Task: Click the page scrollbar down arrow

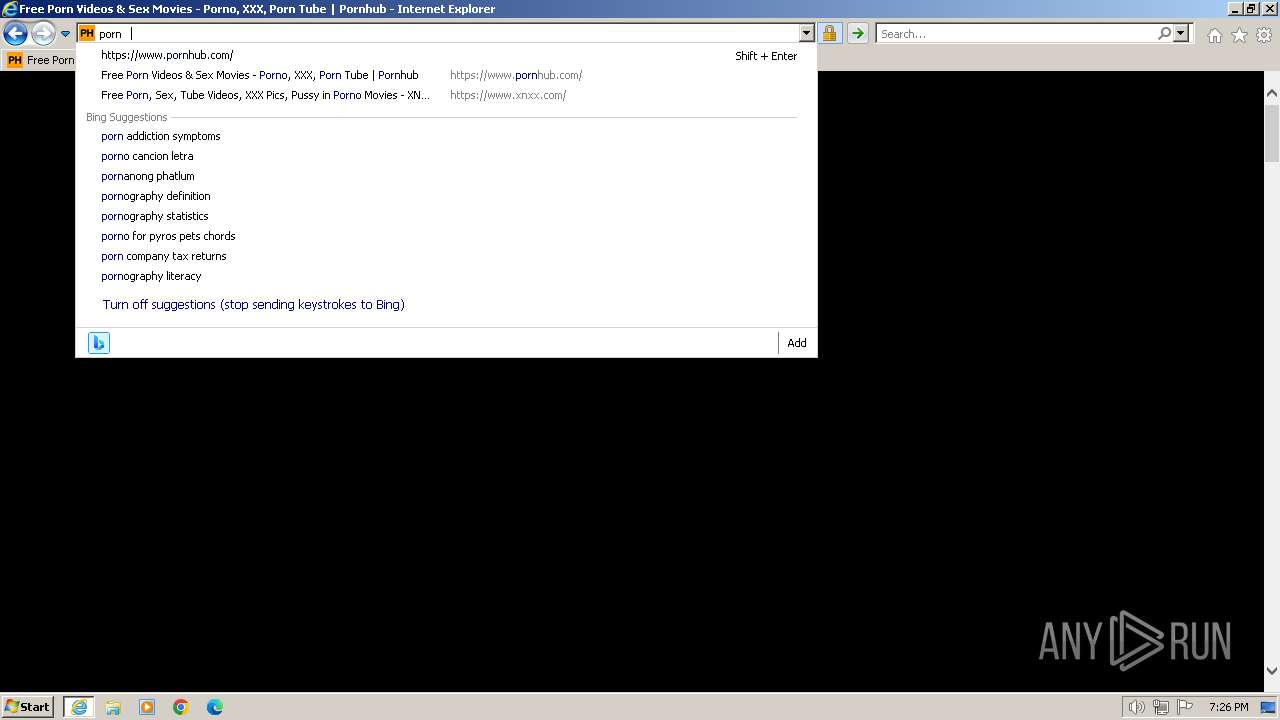Action: tap(1272, 671)
